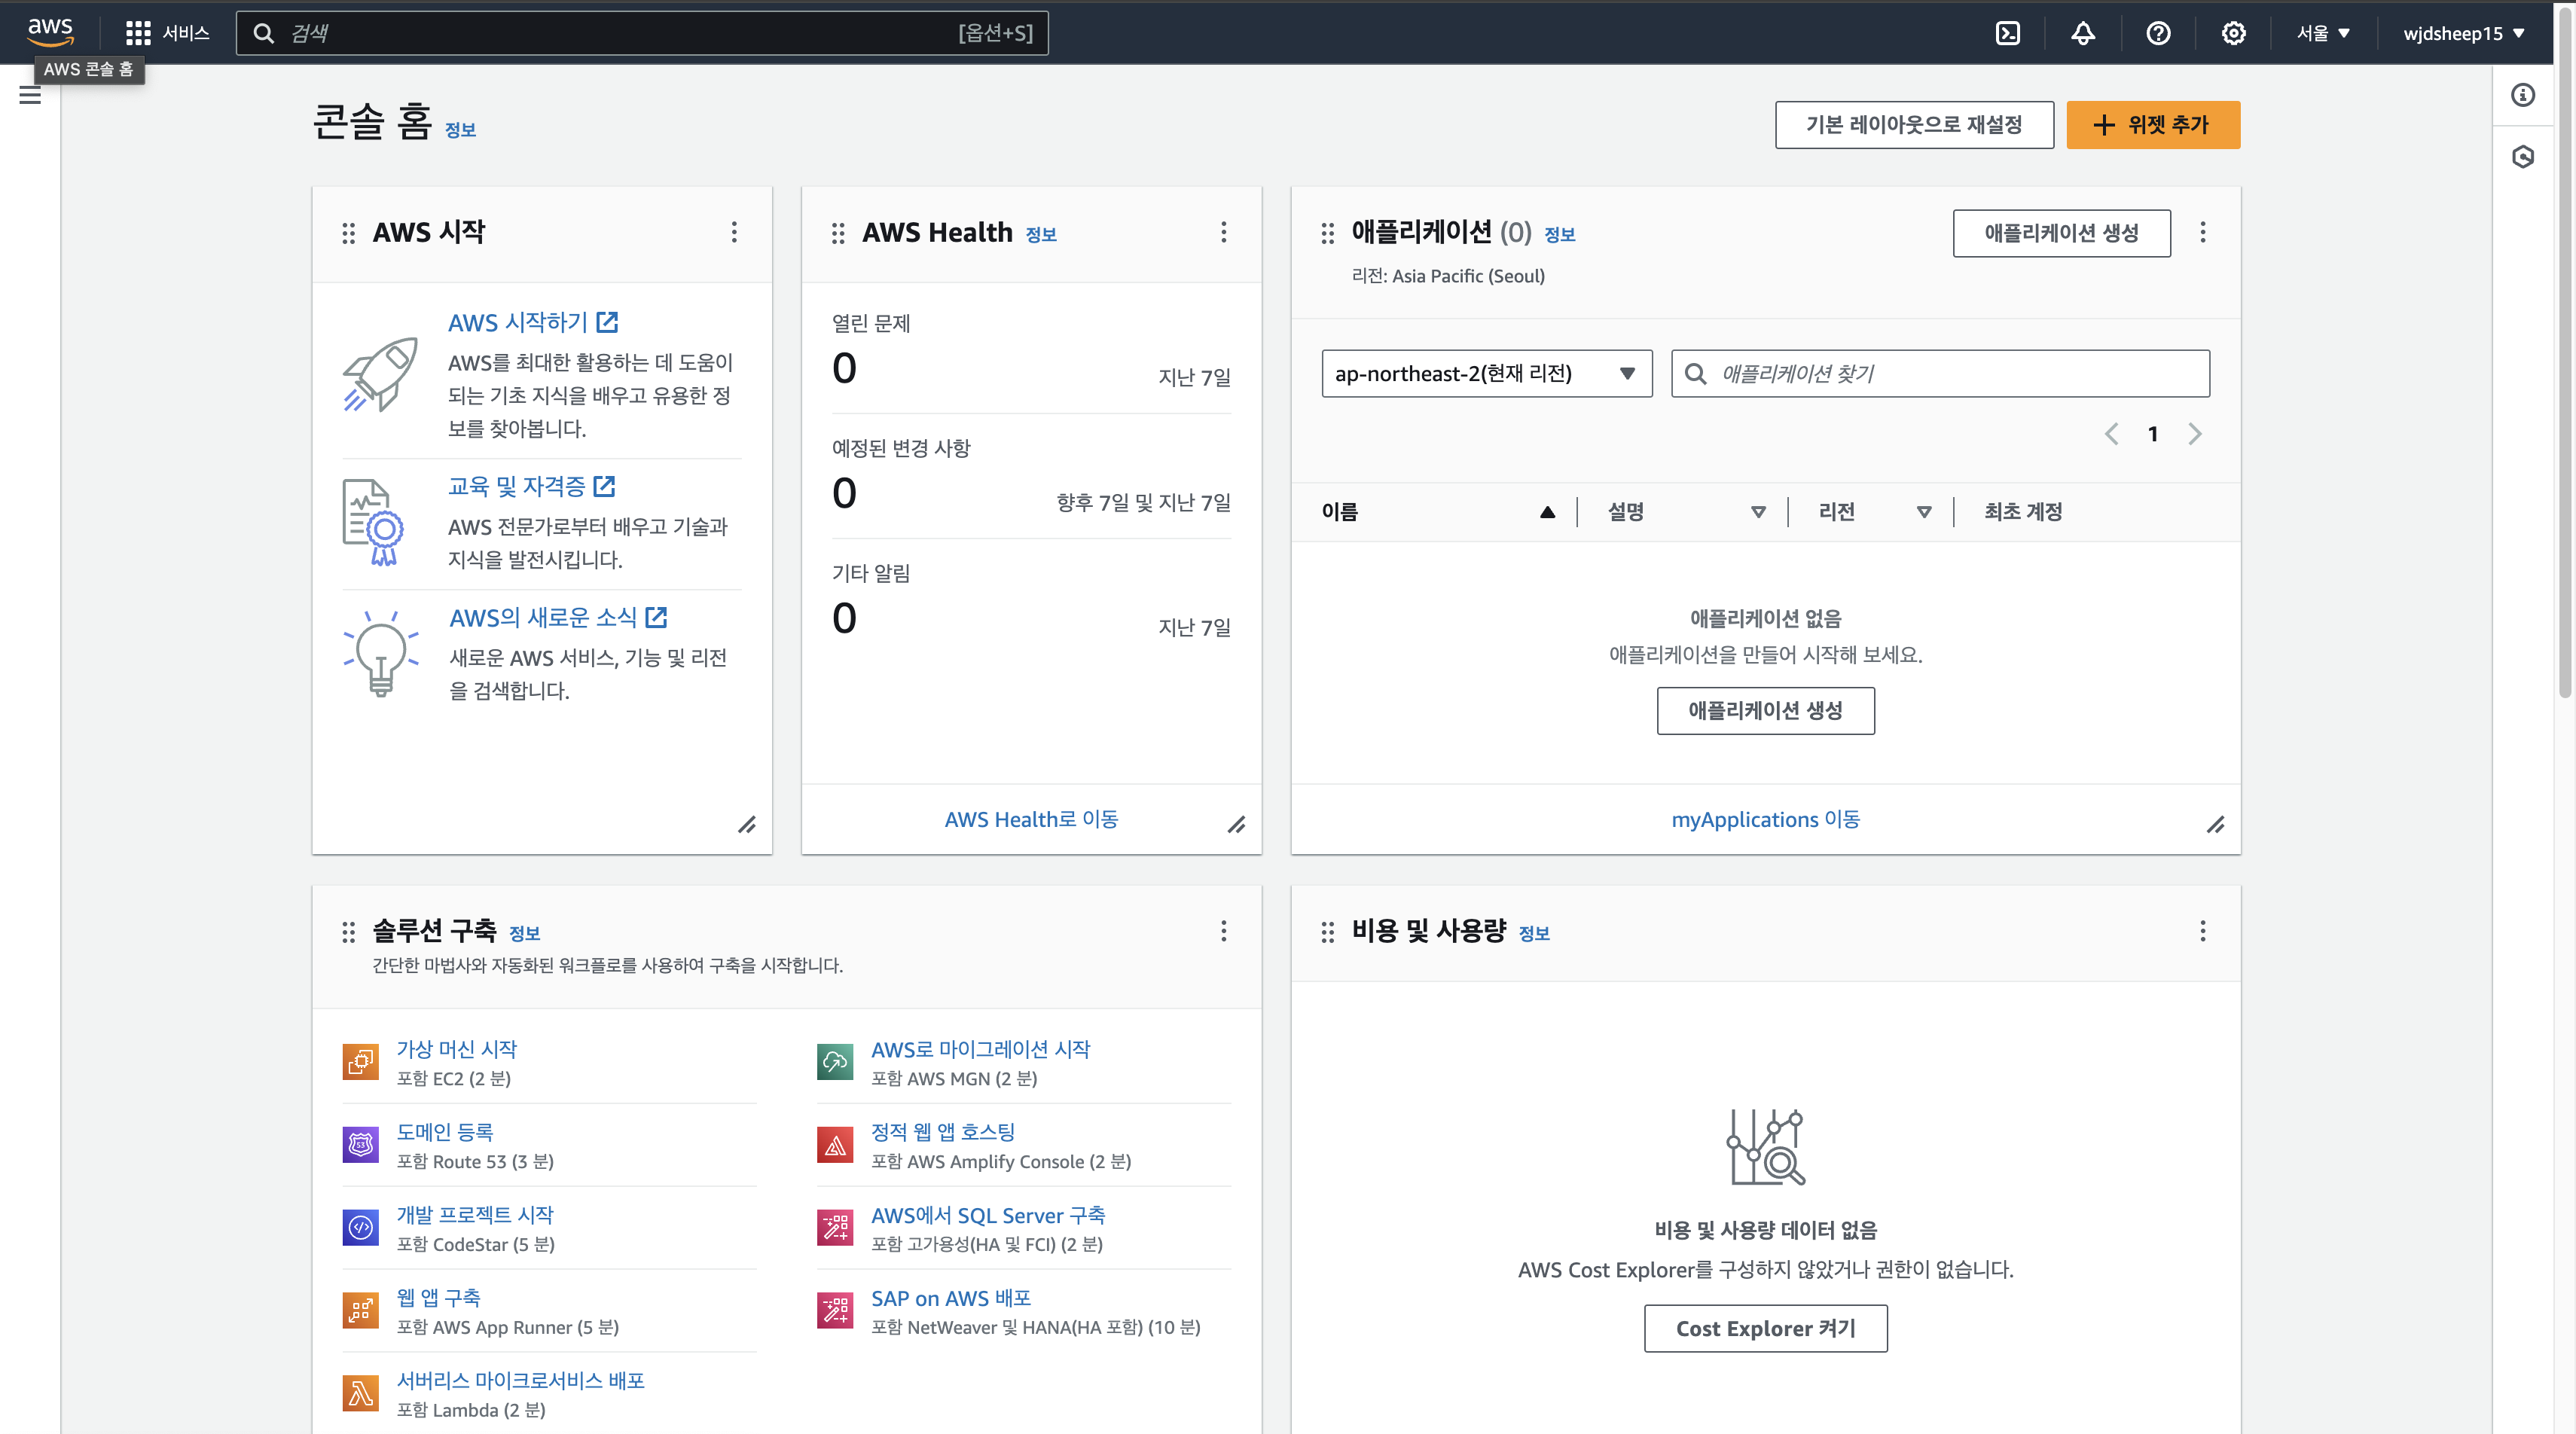Open the settings gear icon
The width and height of the screenshot is (2576, 1434).
(2233, 33)
